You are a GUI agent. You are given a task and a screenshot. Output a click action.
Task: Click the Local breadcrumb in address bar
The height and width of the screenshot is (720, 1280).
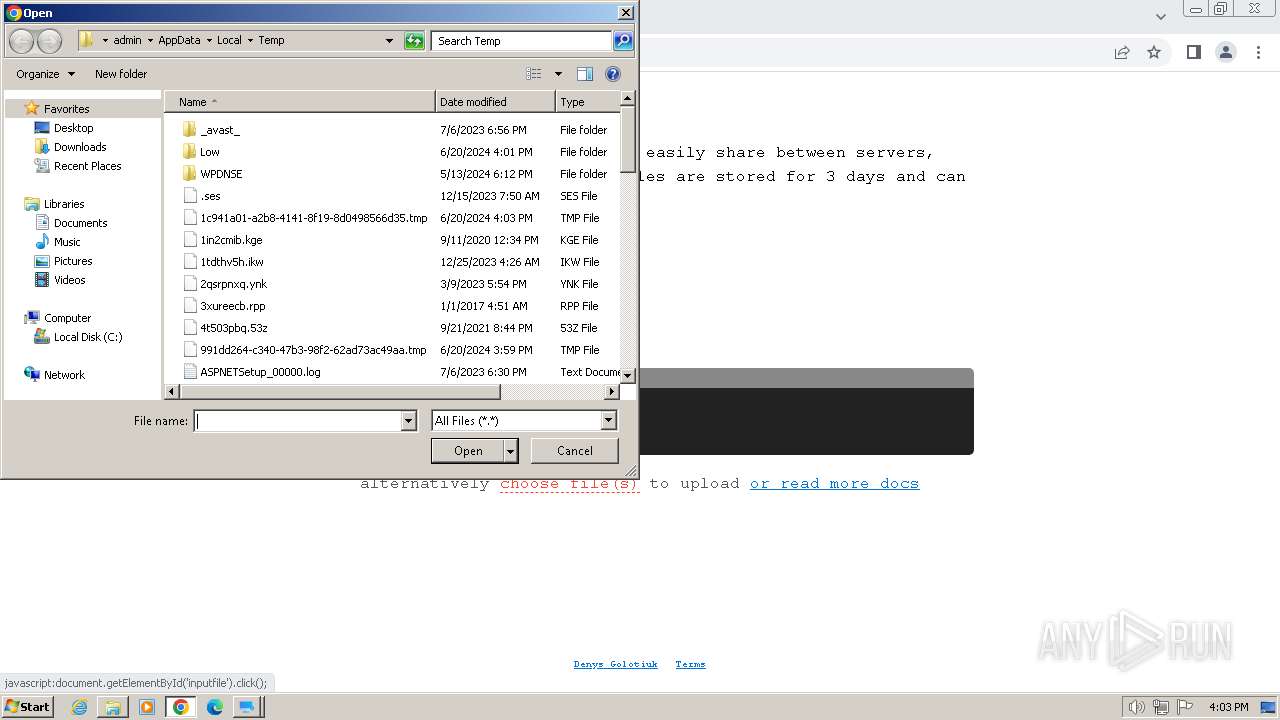(229, 41)
